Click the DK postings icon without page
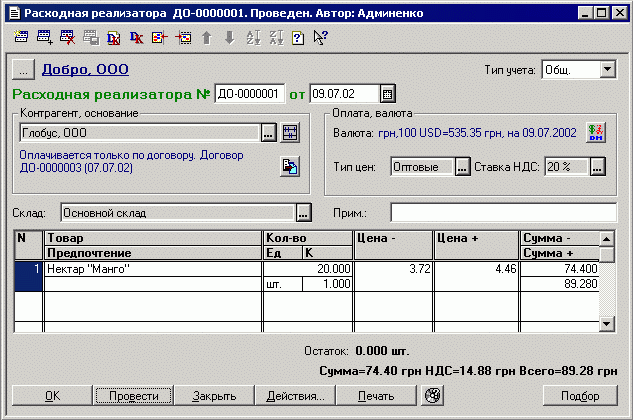Screen dimensions: 633x420 click(136, 38)
